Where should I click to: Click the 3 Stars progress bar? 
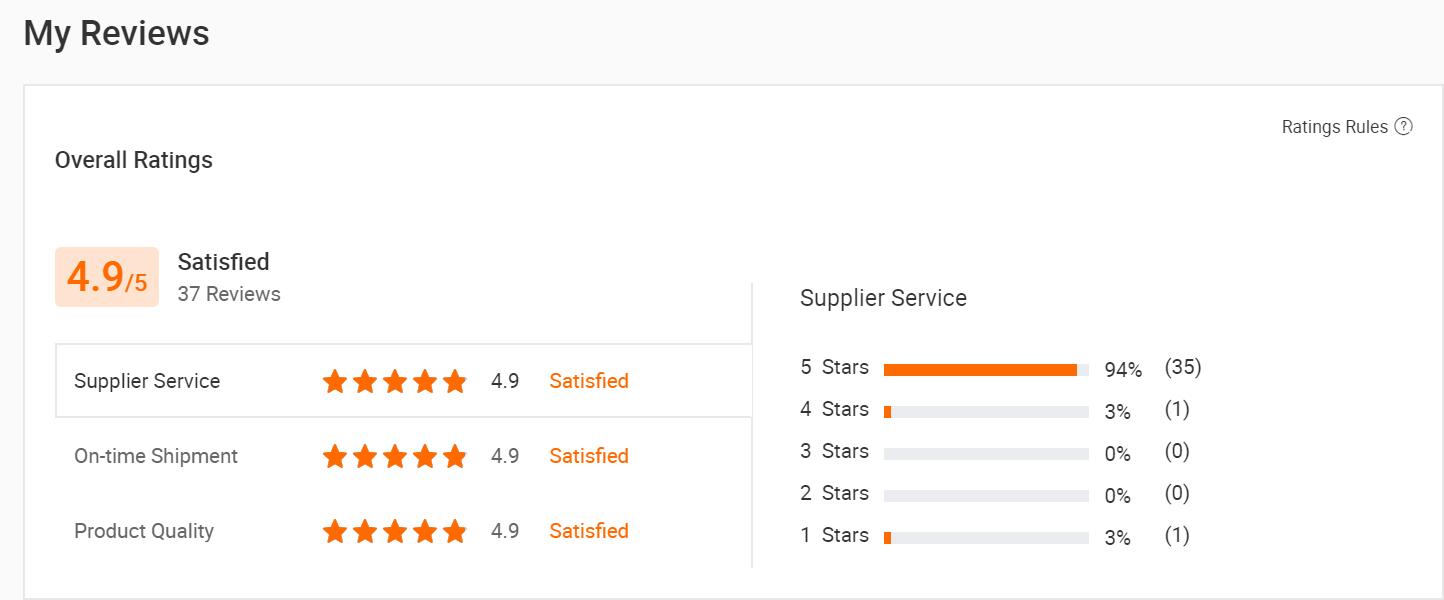(x=986, y=454)
